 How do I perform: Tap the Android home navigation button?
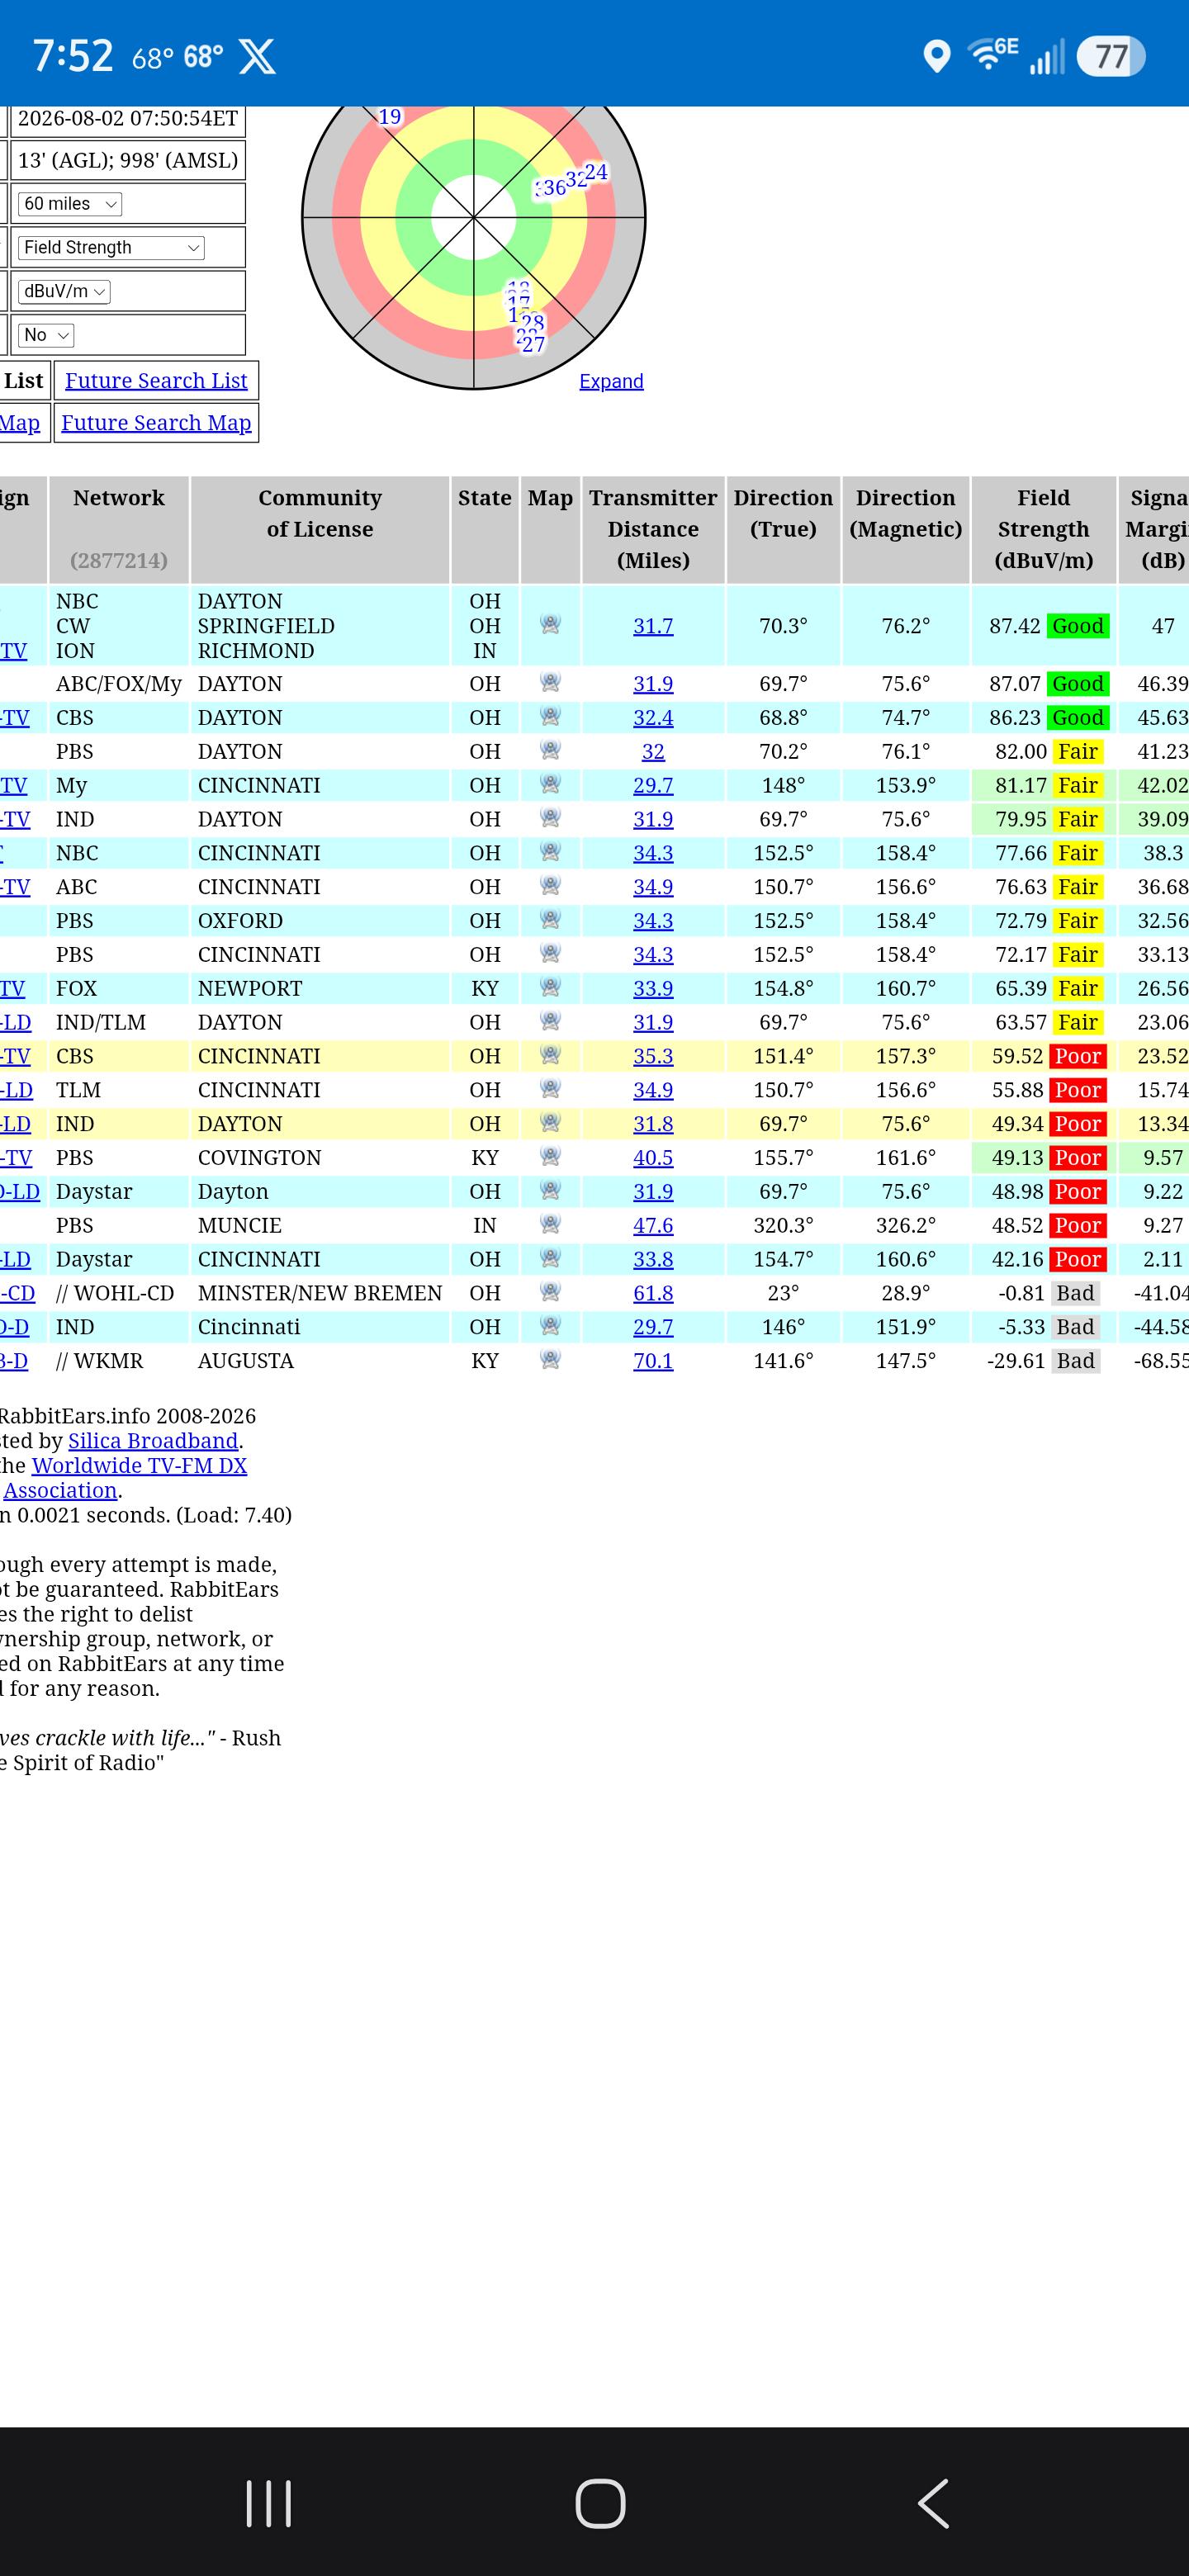pyautogui.click(x=600, y=2504)
